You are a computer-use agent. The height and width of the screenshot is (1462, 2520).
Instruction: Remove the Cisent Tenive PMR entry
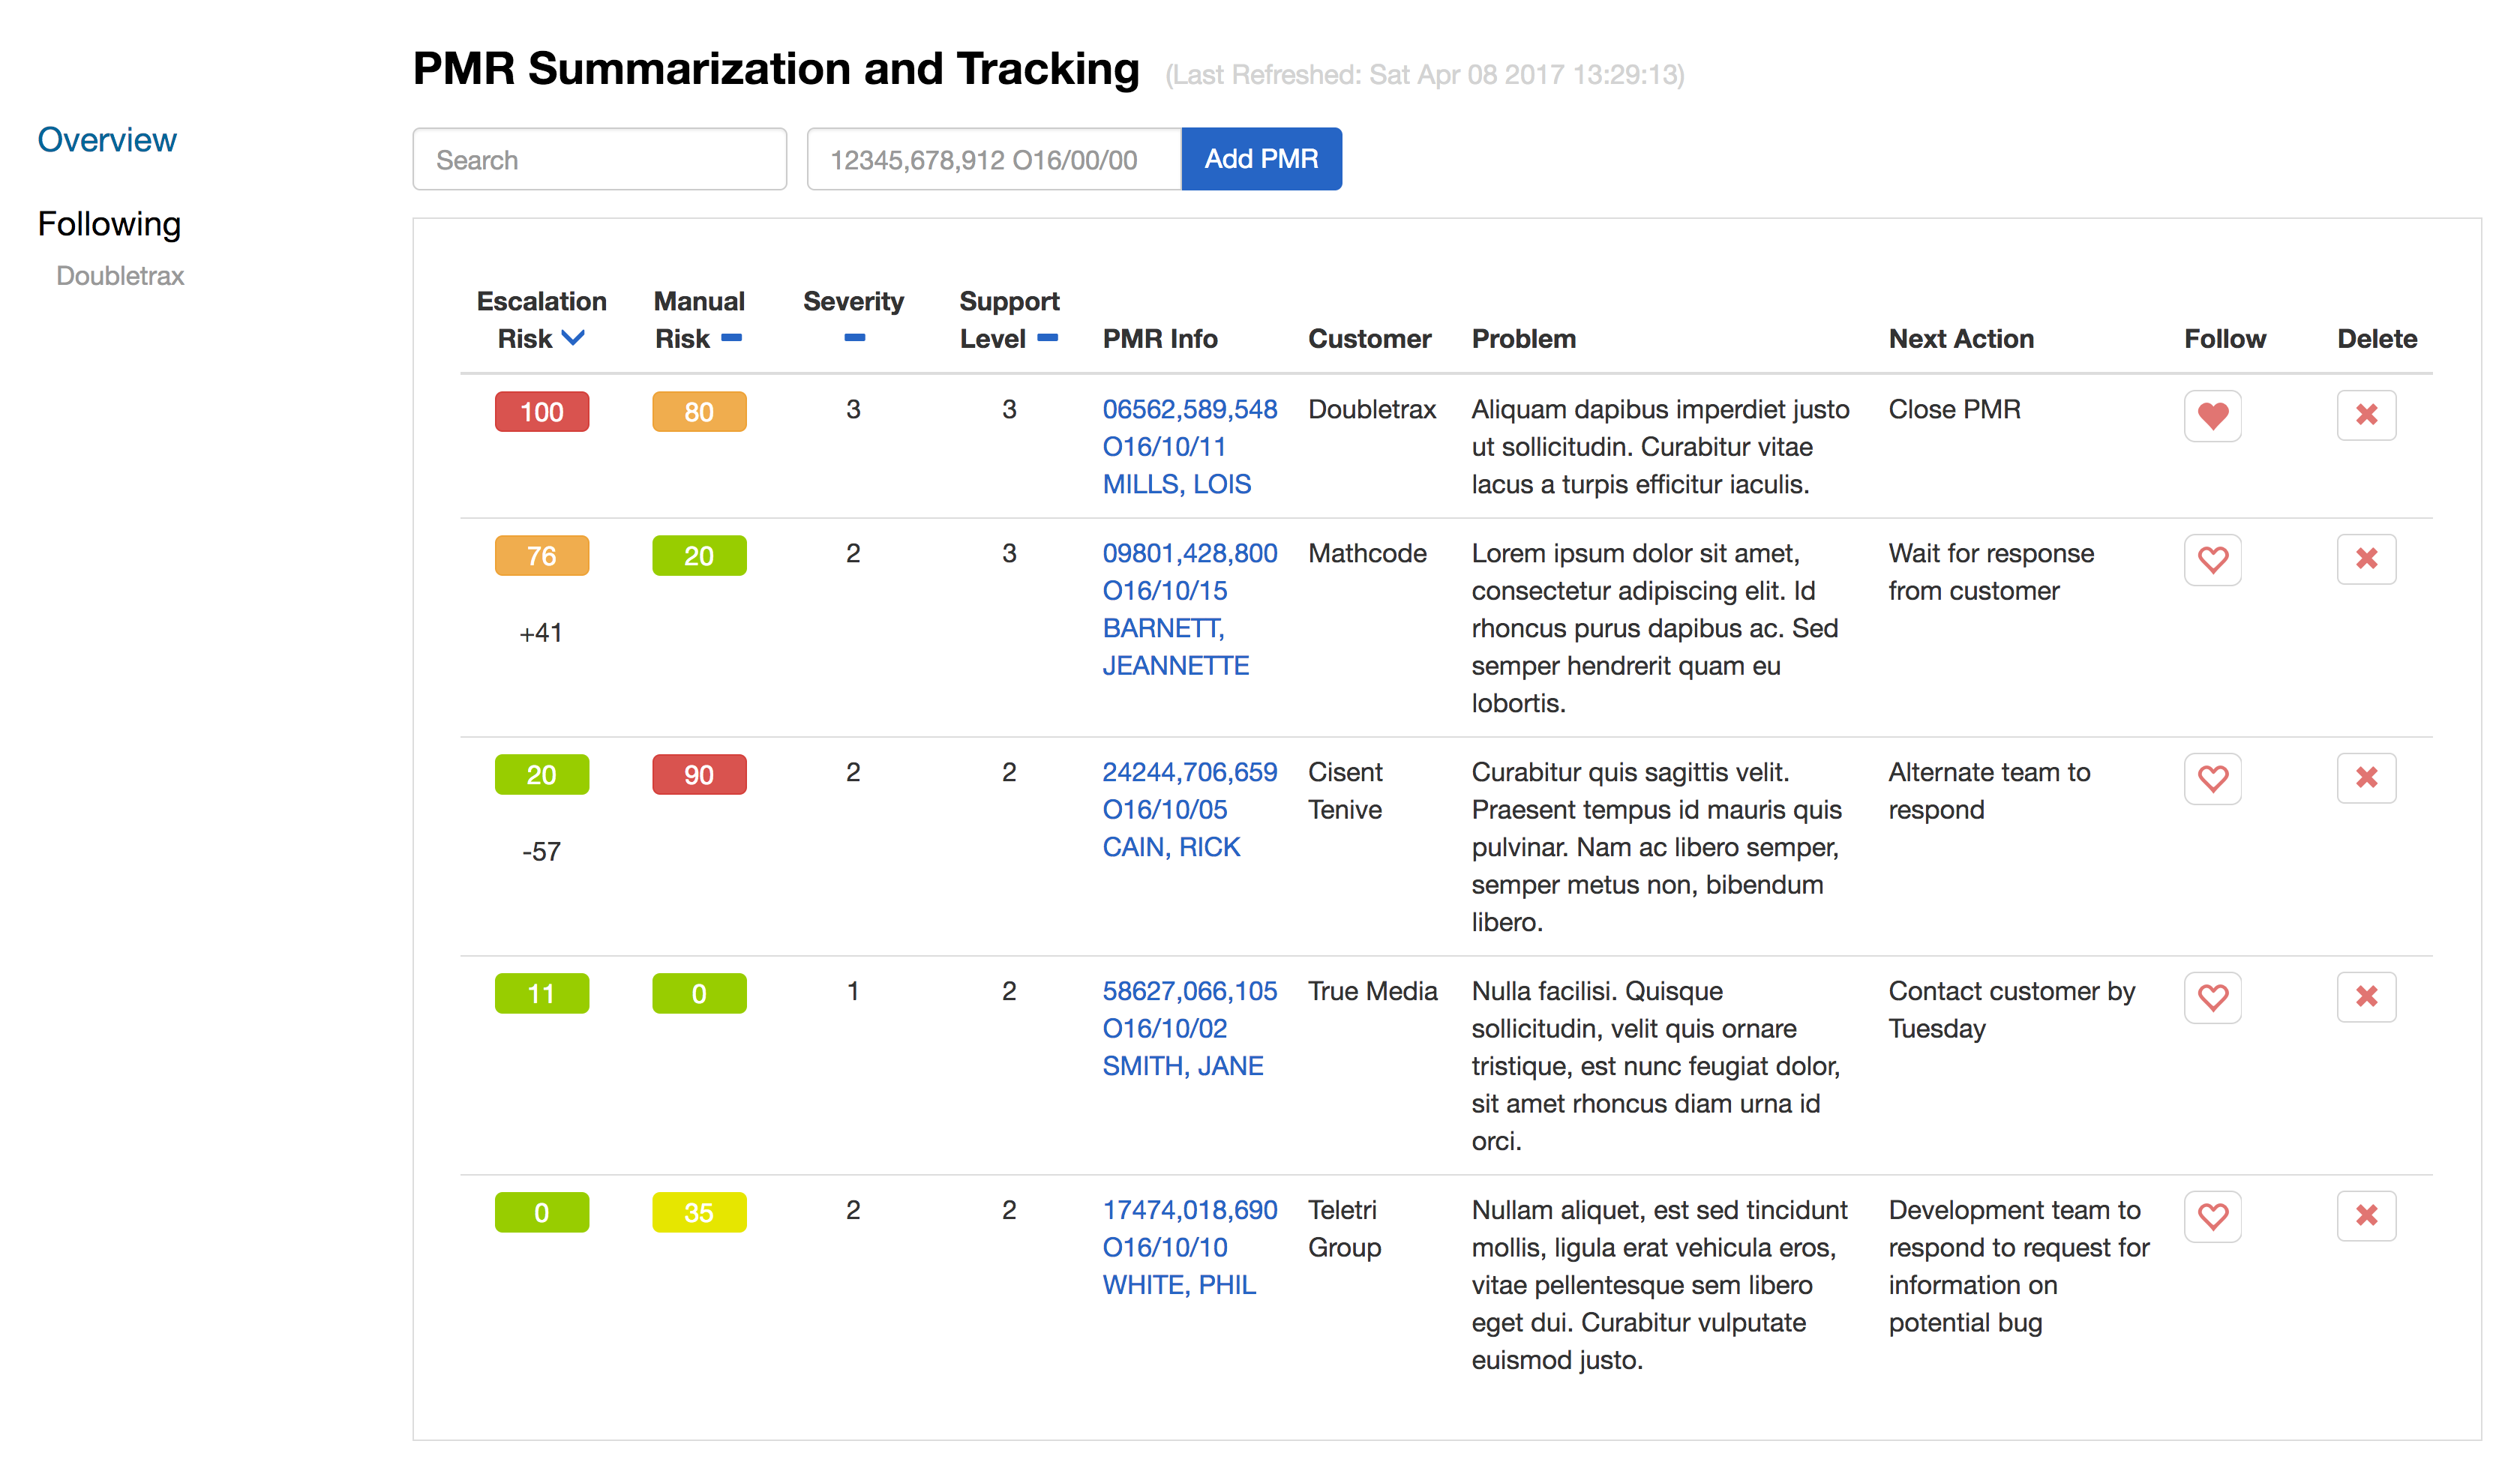pyautogui.click(x=2365, y=778)
